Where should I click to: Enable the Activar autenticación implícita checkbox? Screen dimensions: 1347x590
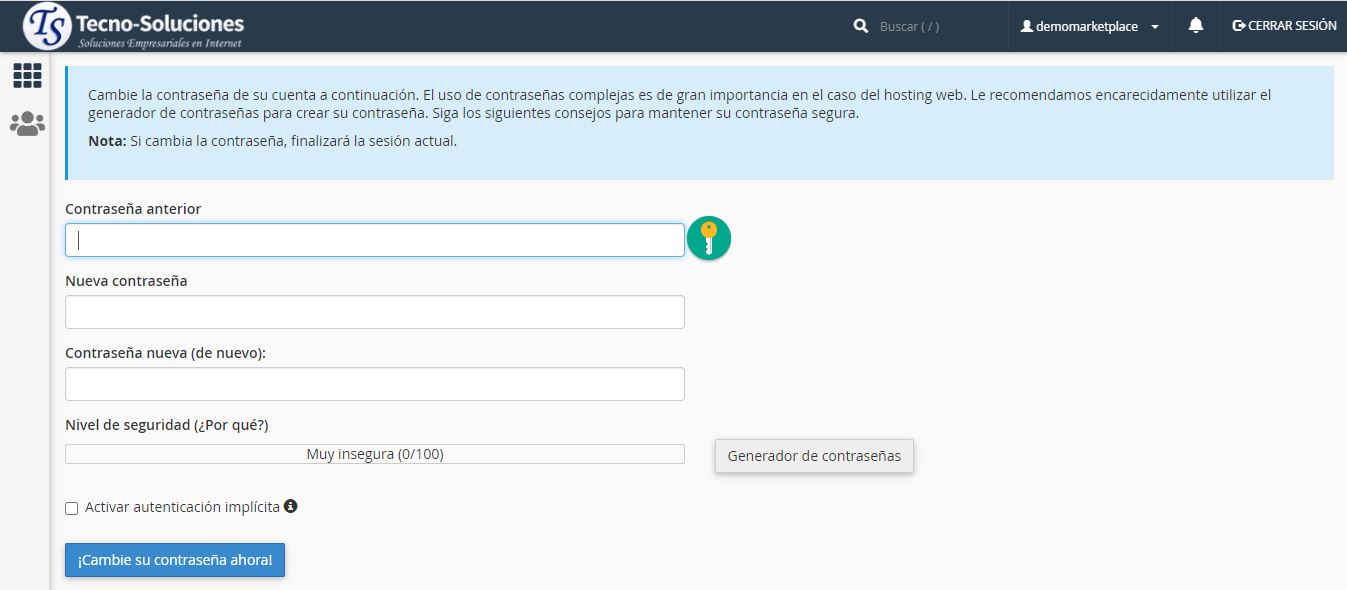[x=72, y=508]
